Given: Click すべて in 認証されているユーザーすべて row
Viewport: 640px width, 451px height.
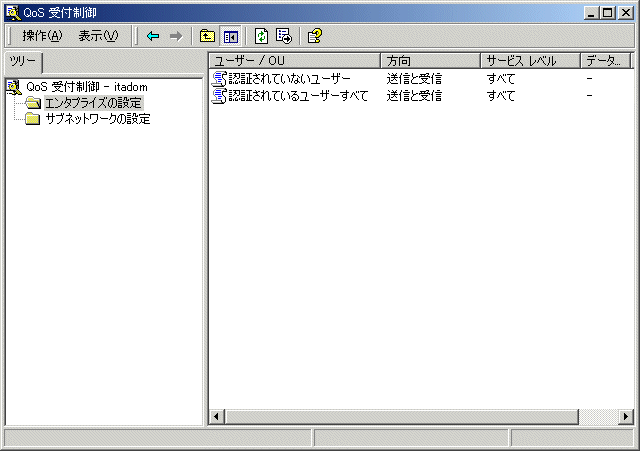Looking at the screenshot, I should 501,96.
